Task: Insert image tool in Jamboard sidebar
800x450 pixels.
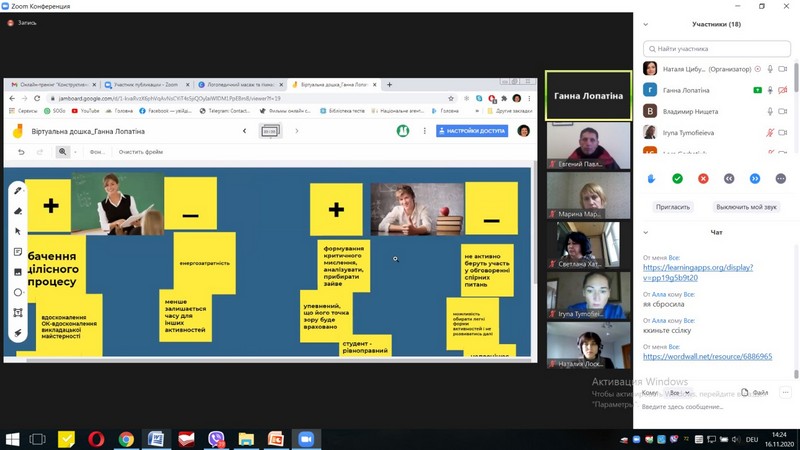Action: pyautogui.click(x=18, y=272)
